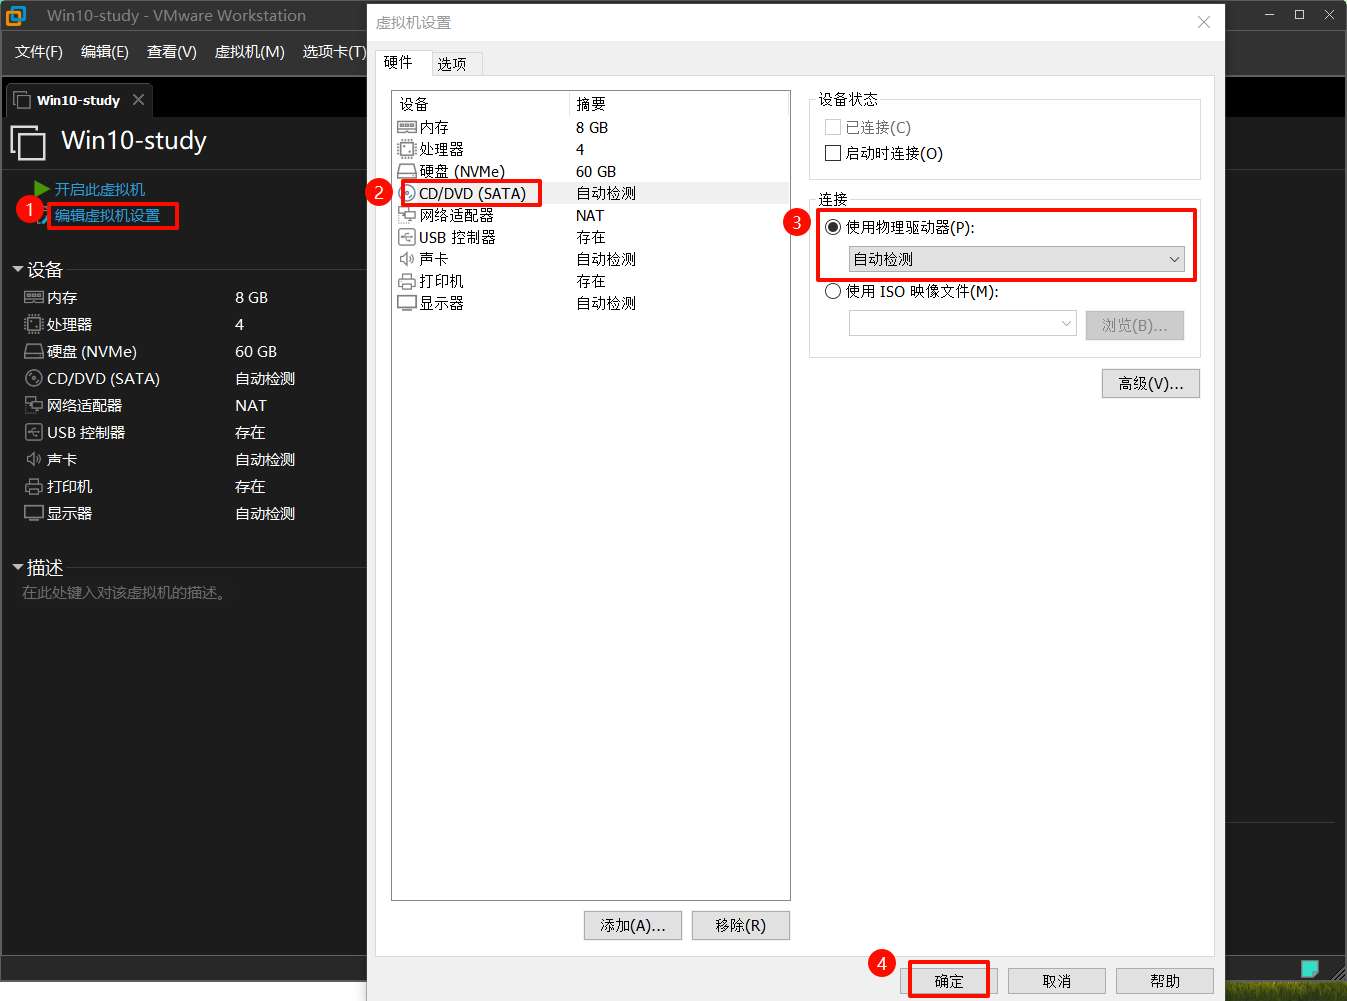The image size is (1347, 1001).
Task: Click the VMware Workstation logo icon
Action: [16, 15]
